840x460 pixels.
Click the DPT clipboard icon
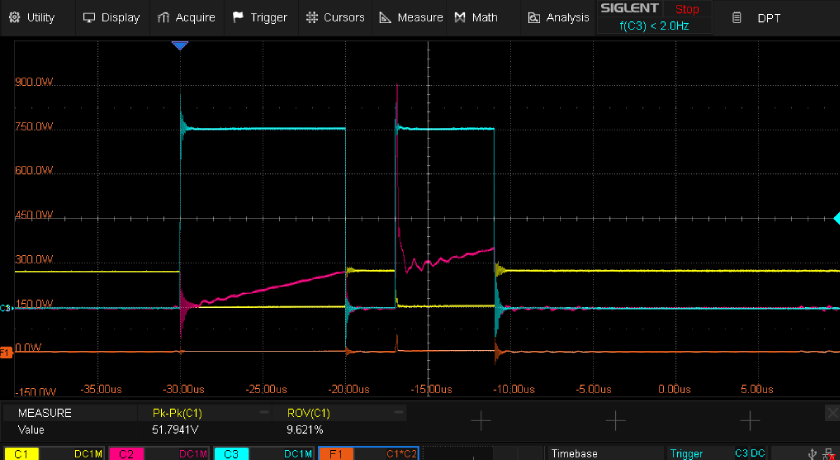click(737, 18)
